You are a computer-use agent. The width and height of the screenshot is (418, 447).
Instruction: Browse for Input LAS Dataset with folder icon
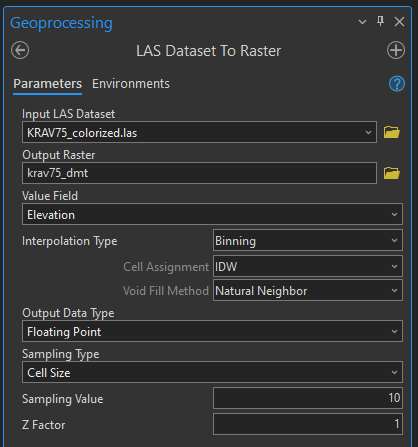[392, 132]
